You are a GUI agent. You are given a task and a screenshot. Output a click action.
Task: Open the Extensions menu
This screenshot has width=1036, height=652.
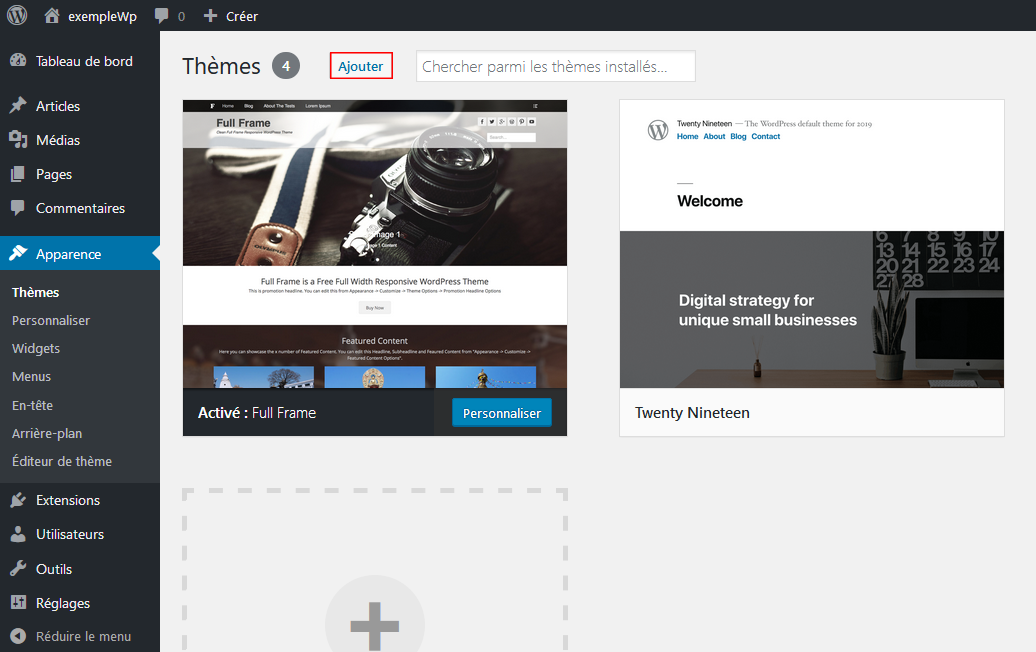(x=67, y=500)
